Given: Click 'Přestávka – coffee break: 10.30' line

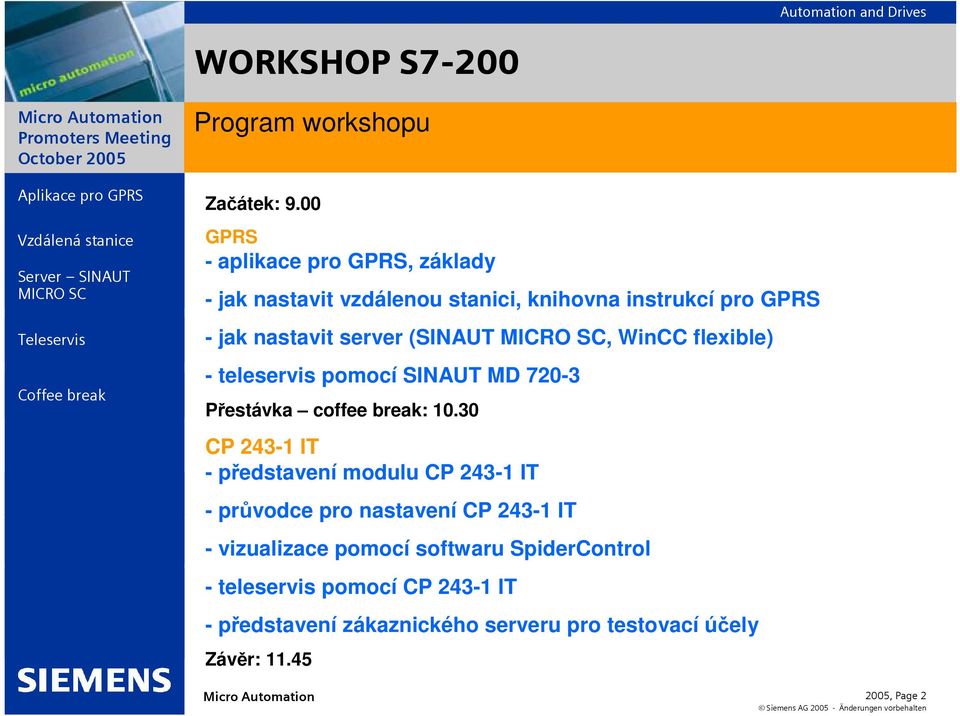Looking at the screenshot, I should click(342, 410).
